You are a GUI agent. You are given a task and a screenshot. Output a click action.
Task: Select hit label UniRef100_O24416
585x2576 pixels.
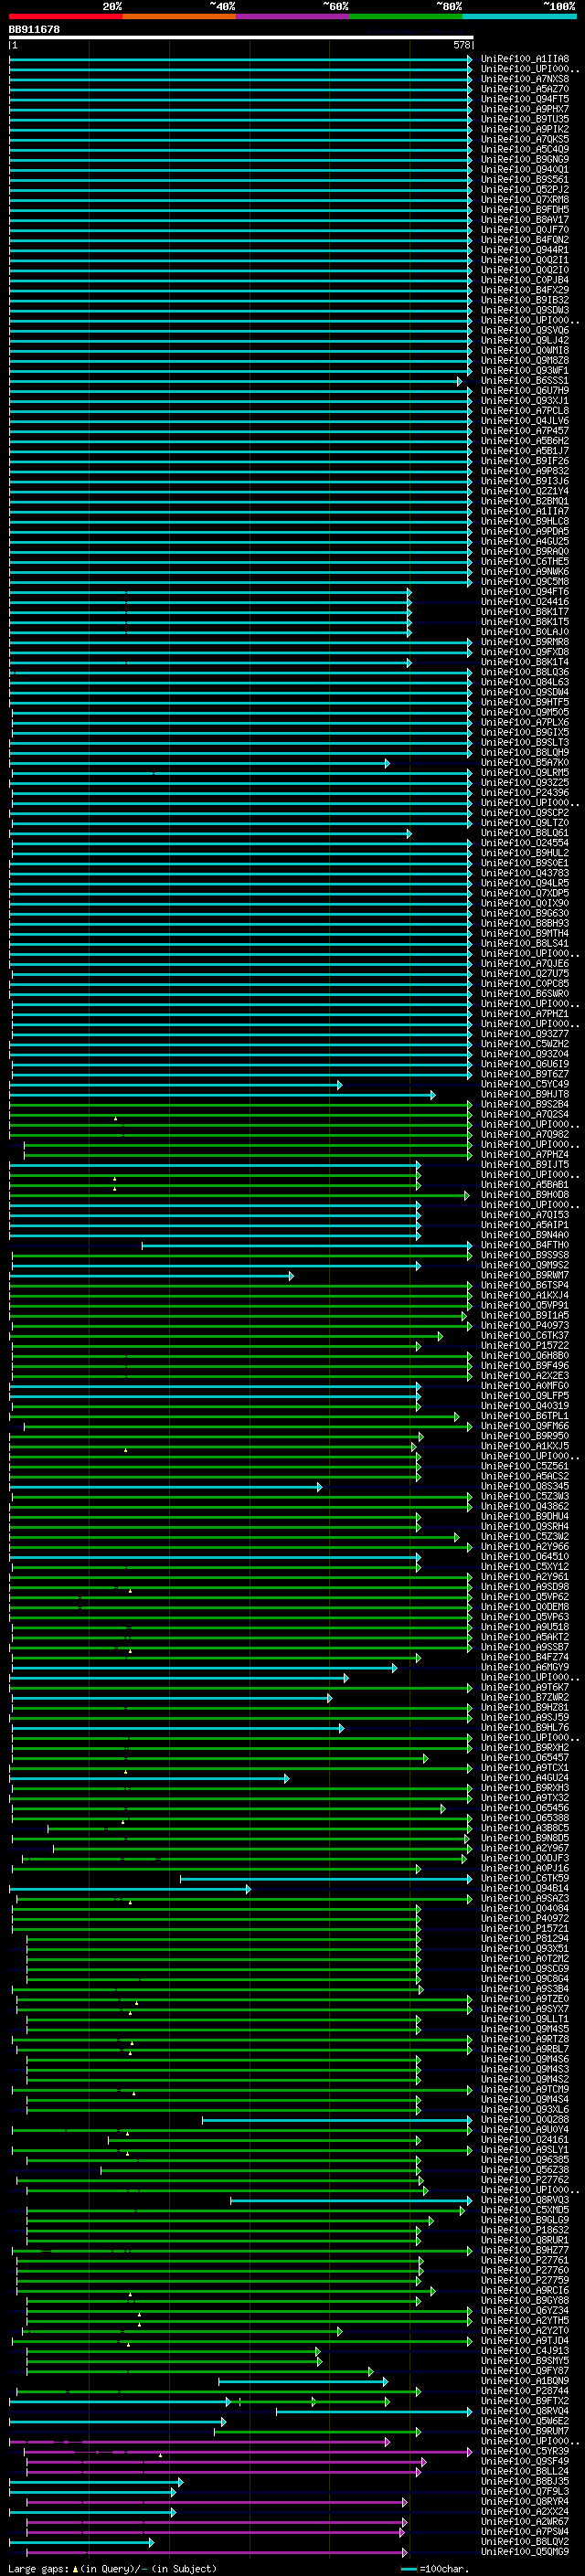(x=525, y=602)
